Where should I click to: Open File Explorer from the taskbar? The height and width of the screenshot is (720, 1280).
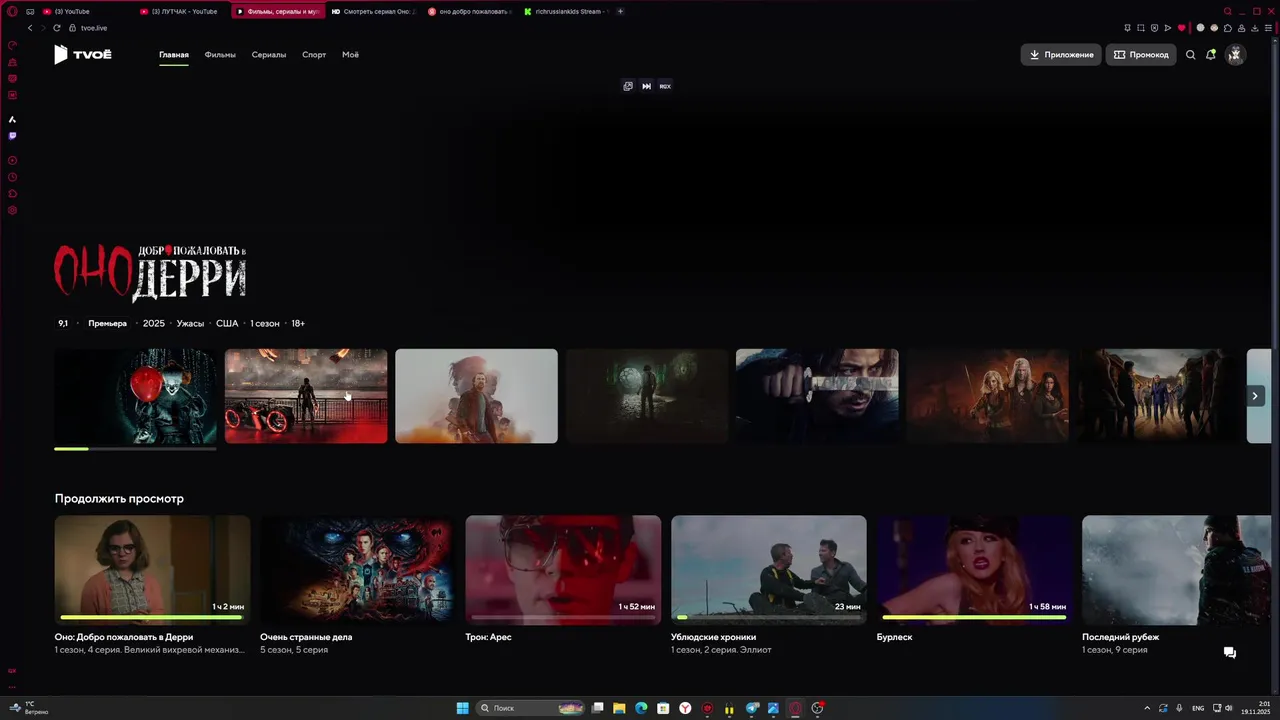619,708
